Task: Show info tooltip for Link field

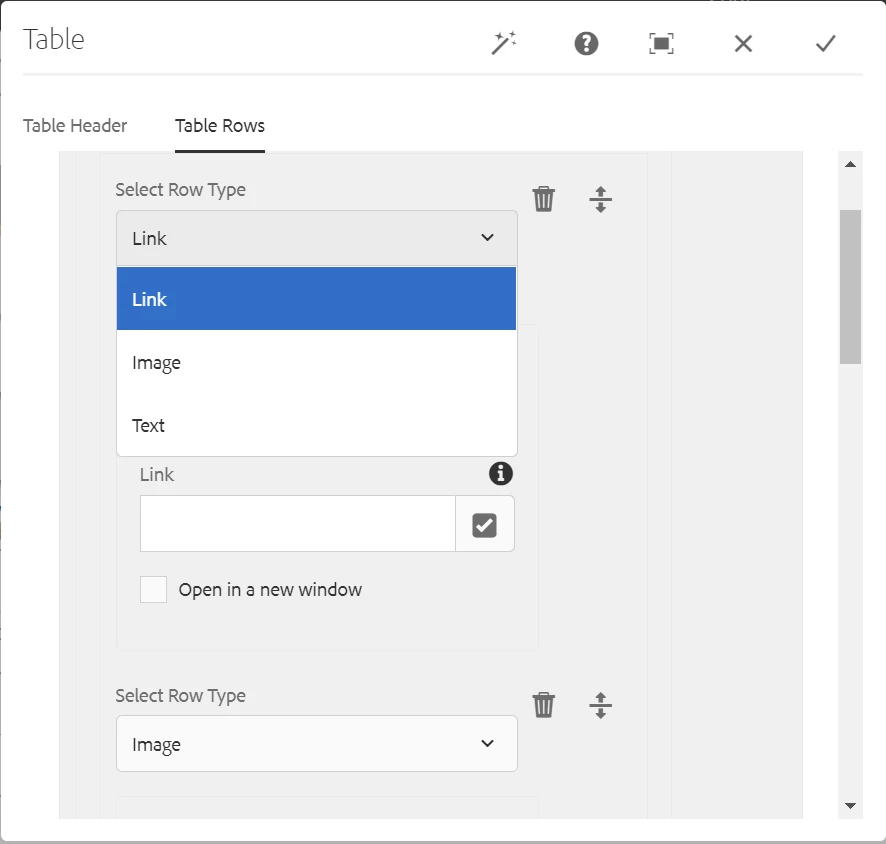Action: click(501, 473)
